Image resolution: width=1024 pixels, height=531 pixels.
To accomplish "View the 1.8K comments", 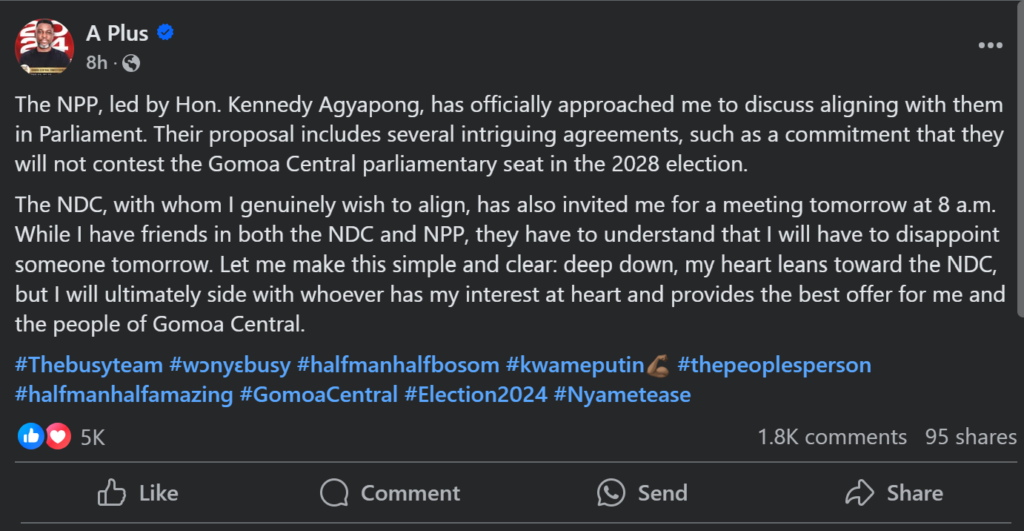I will pyautogui.click(x=832, y=437).
